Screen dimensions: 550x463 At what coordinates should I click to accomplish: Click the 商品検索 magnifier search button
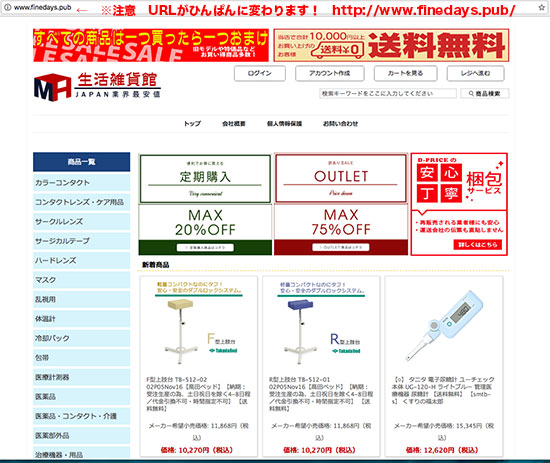tap(485, 94)
